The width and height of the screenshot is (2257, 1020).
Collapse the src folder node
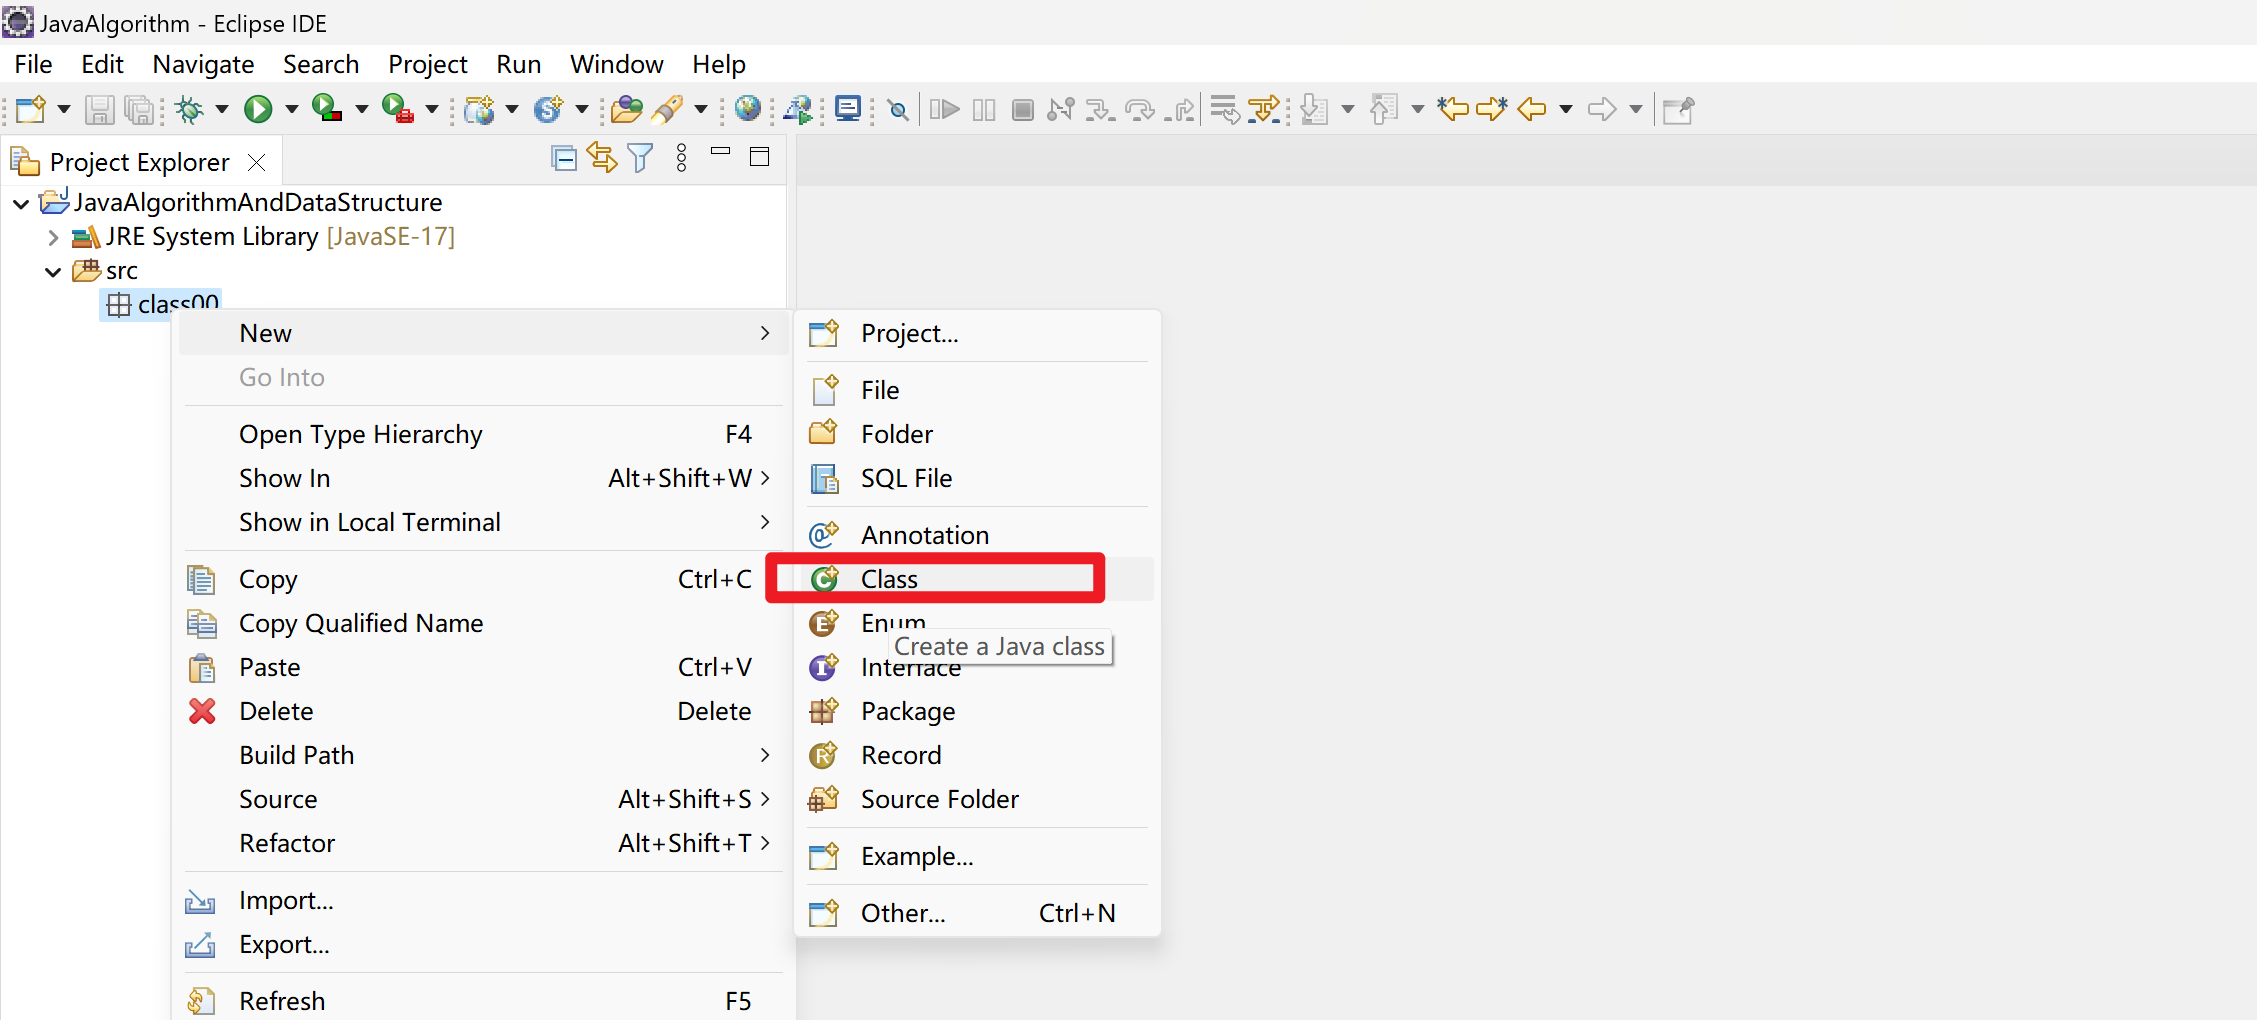point(53,272)
